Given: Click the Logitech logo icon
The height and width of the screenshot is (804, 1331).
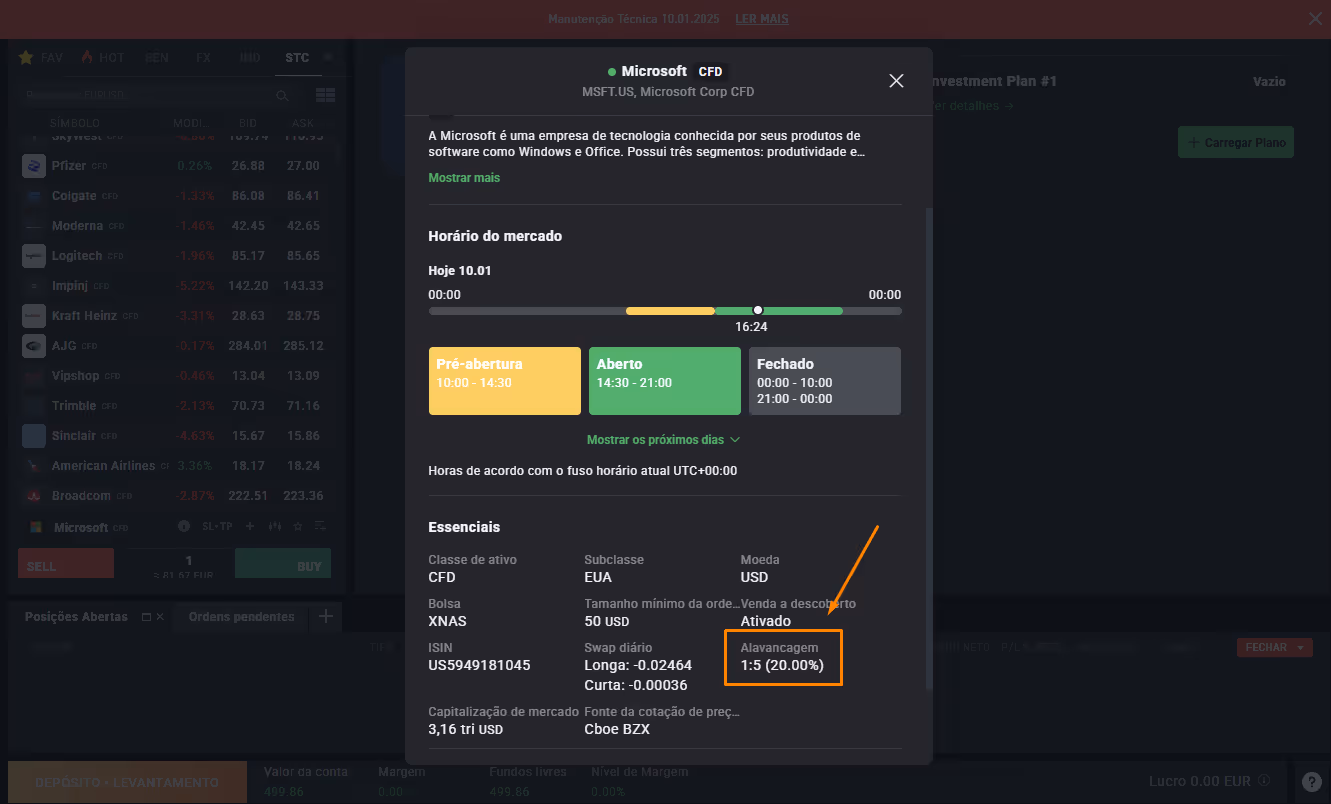Looking at the screenshot, I should pos(34,256).
